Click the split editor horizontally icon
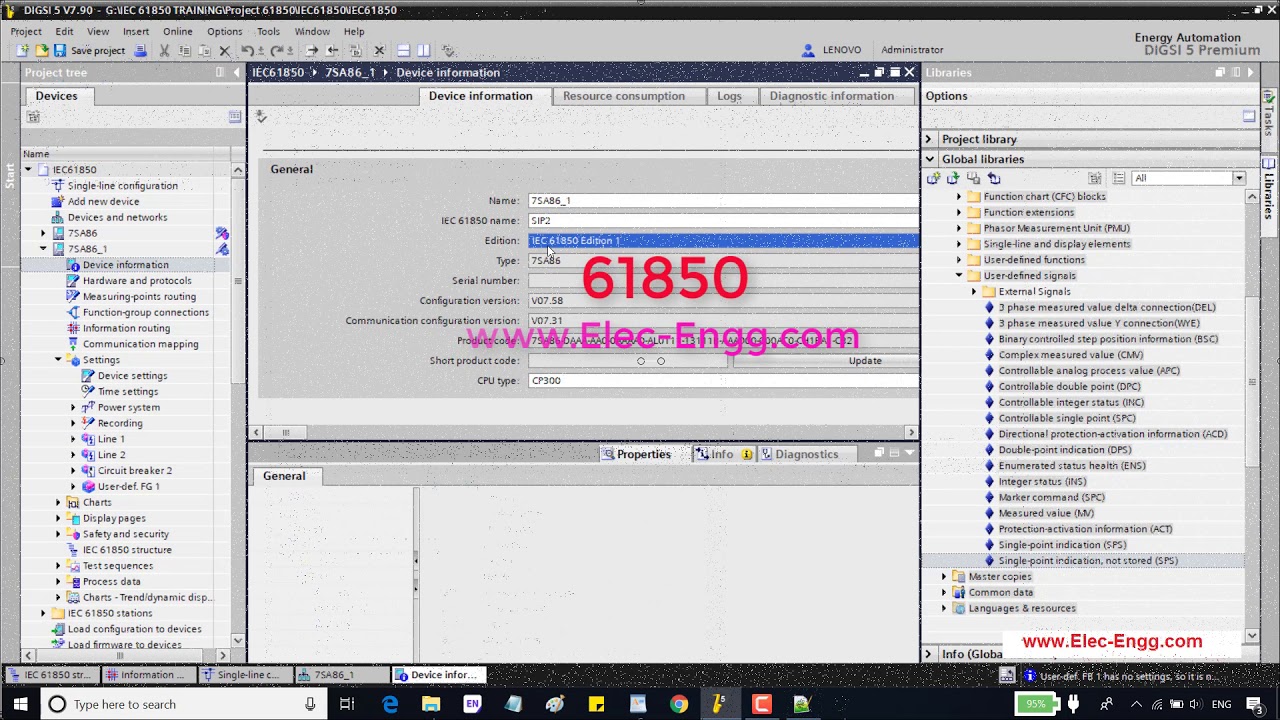 pos(403,50)
